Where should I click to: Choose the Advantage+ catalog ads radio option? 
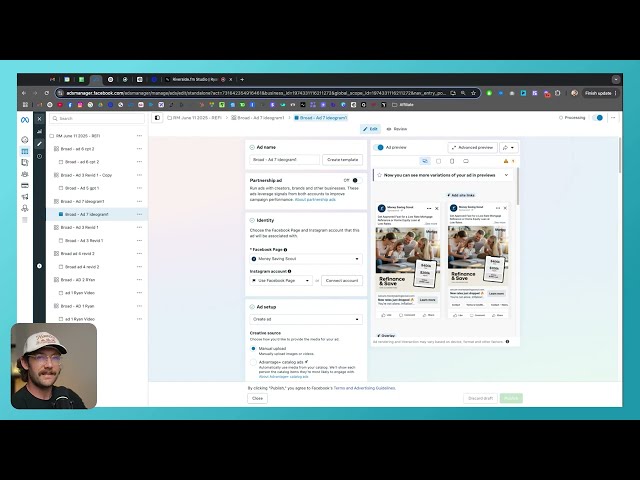[x=253, y=362]
